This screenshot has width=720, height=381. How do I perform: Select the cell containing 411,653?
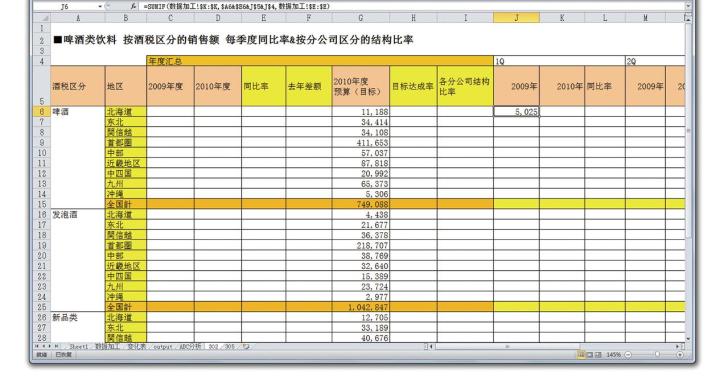360,143
